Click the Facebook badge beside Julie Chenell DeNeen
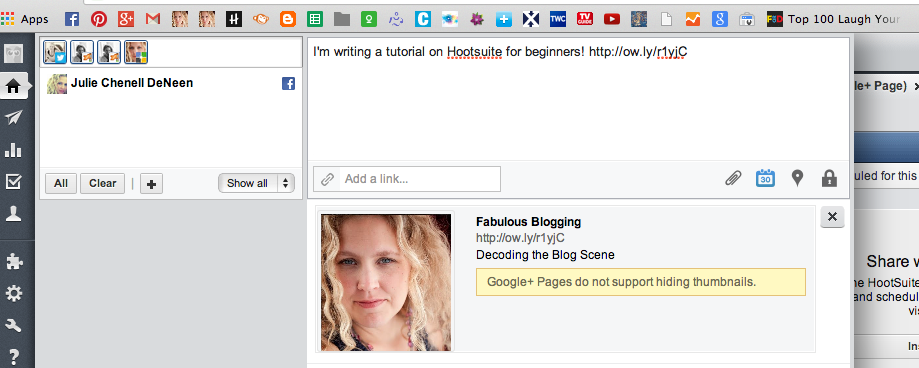This screenshot has height=368, width=919. coord(288,84)
